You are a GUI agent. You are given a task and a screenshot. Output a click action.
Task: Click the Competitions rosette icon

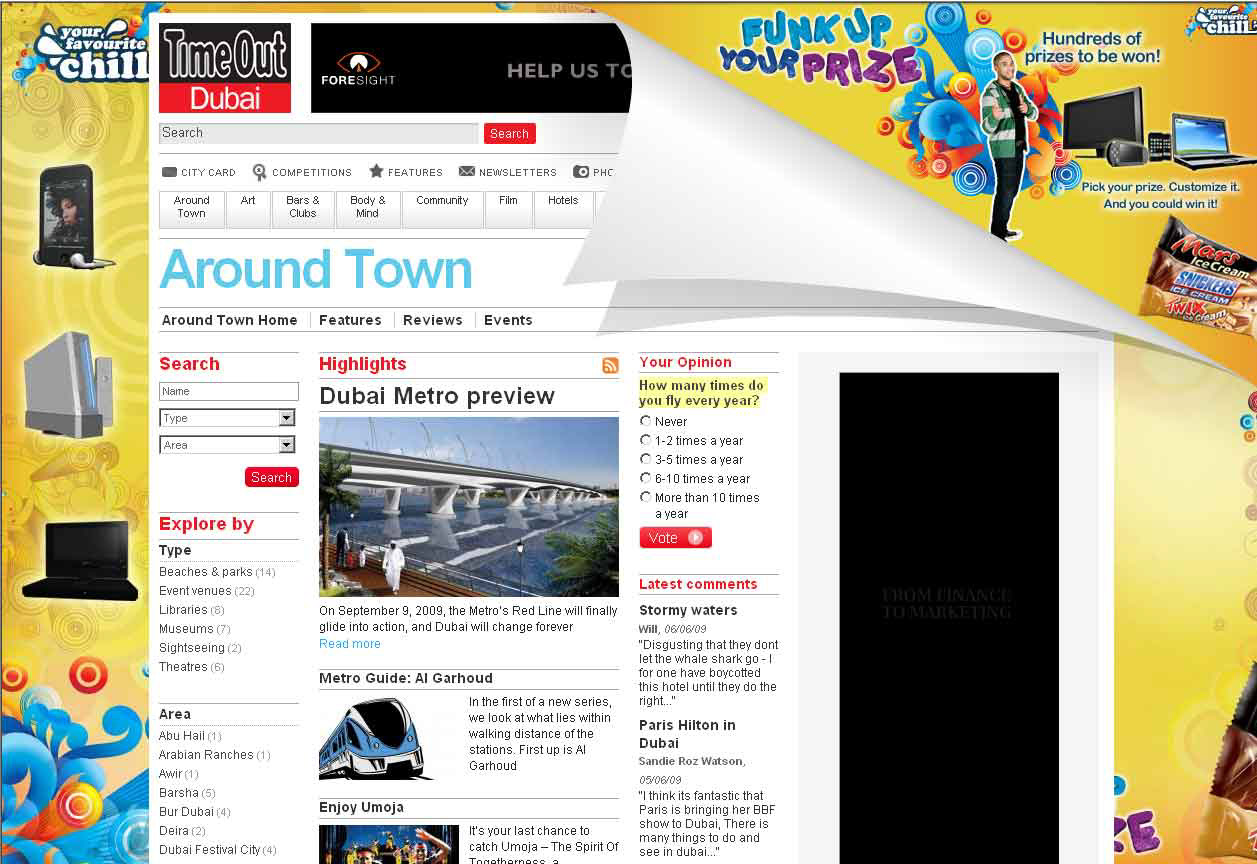[x=260, y=172]
